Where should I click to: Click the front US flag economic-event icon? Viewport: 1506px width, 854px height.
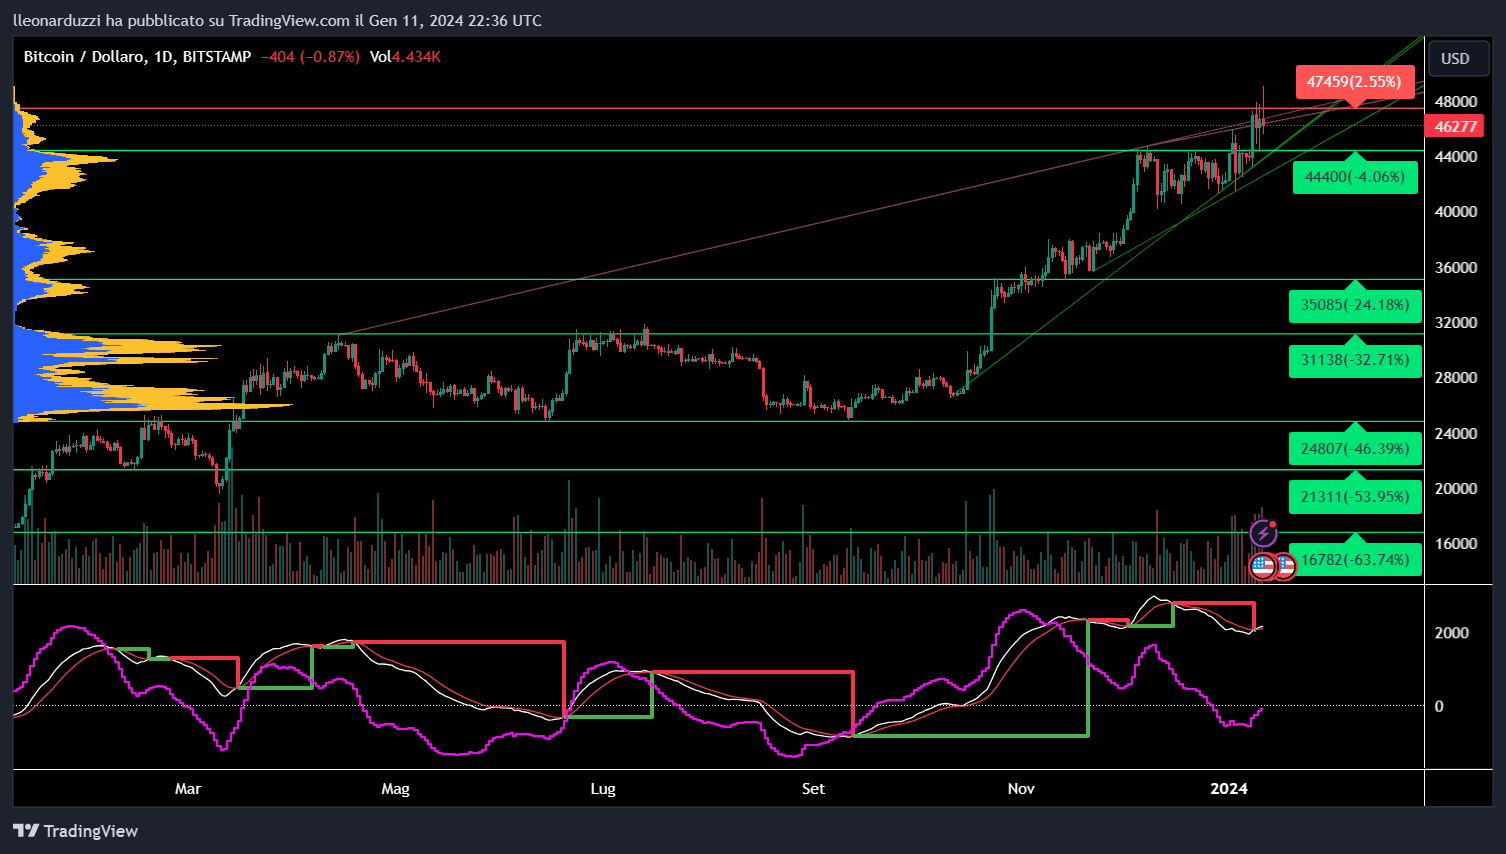[1264, 566]
